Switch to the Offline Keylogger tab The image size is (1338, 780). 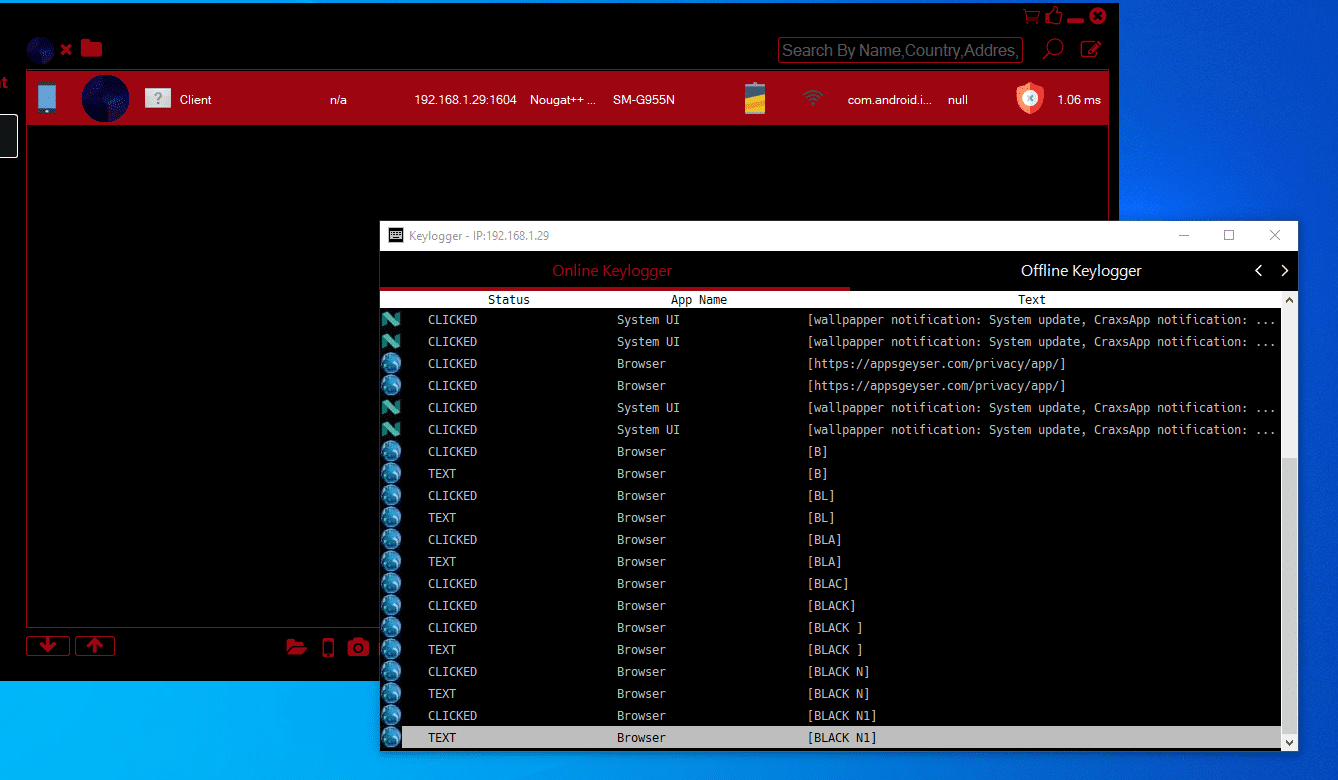click(1080, 271)
